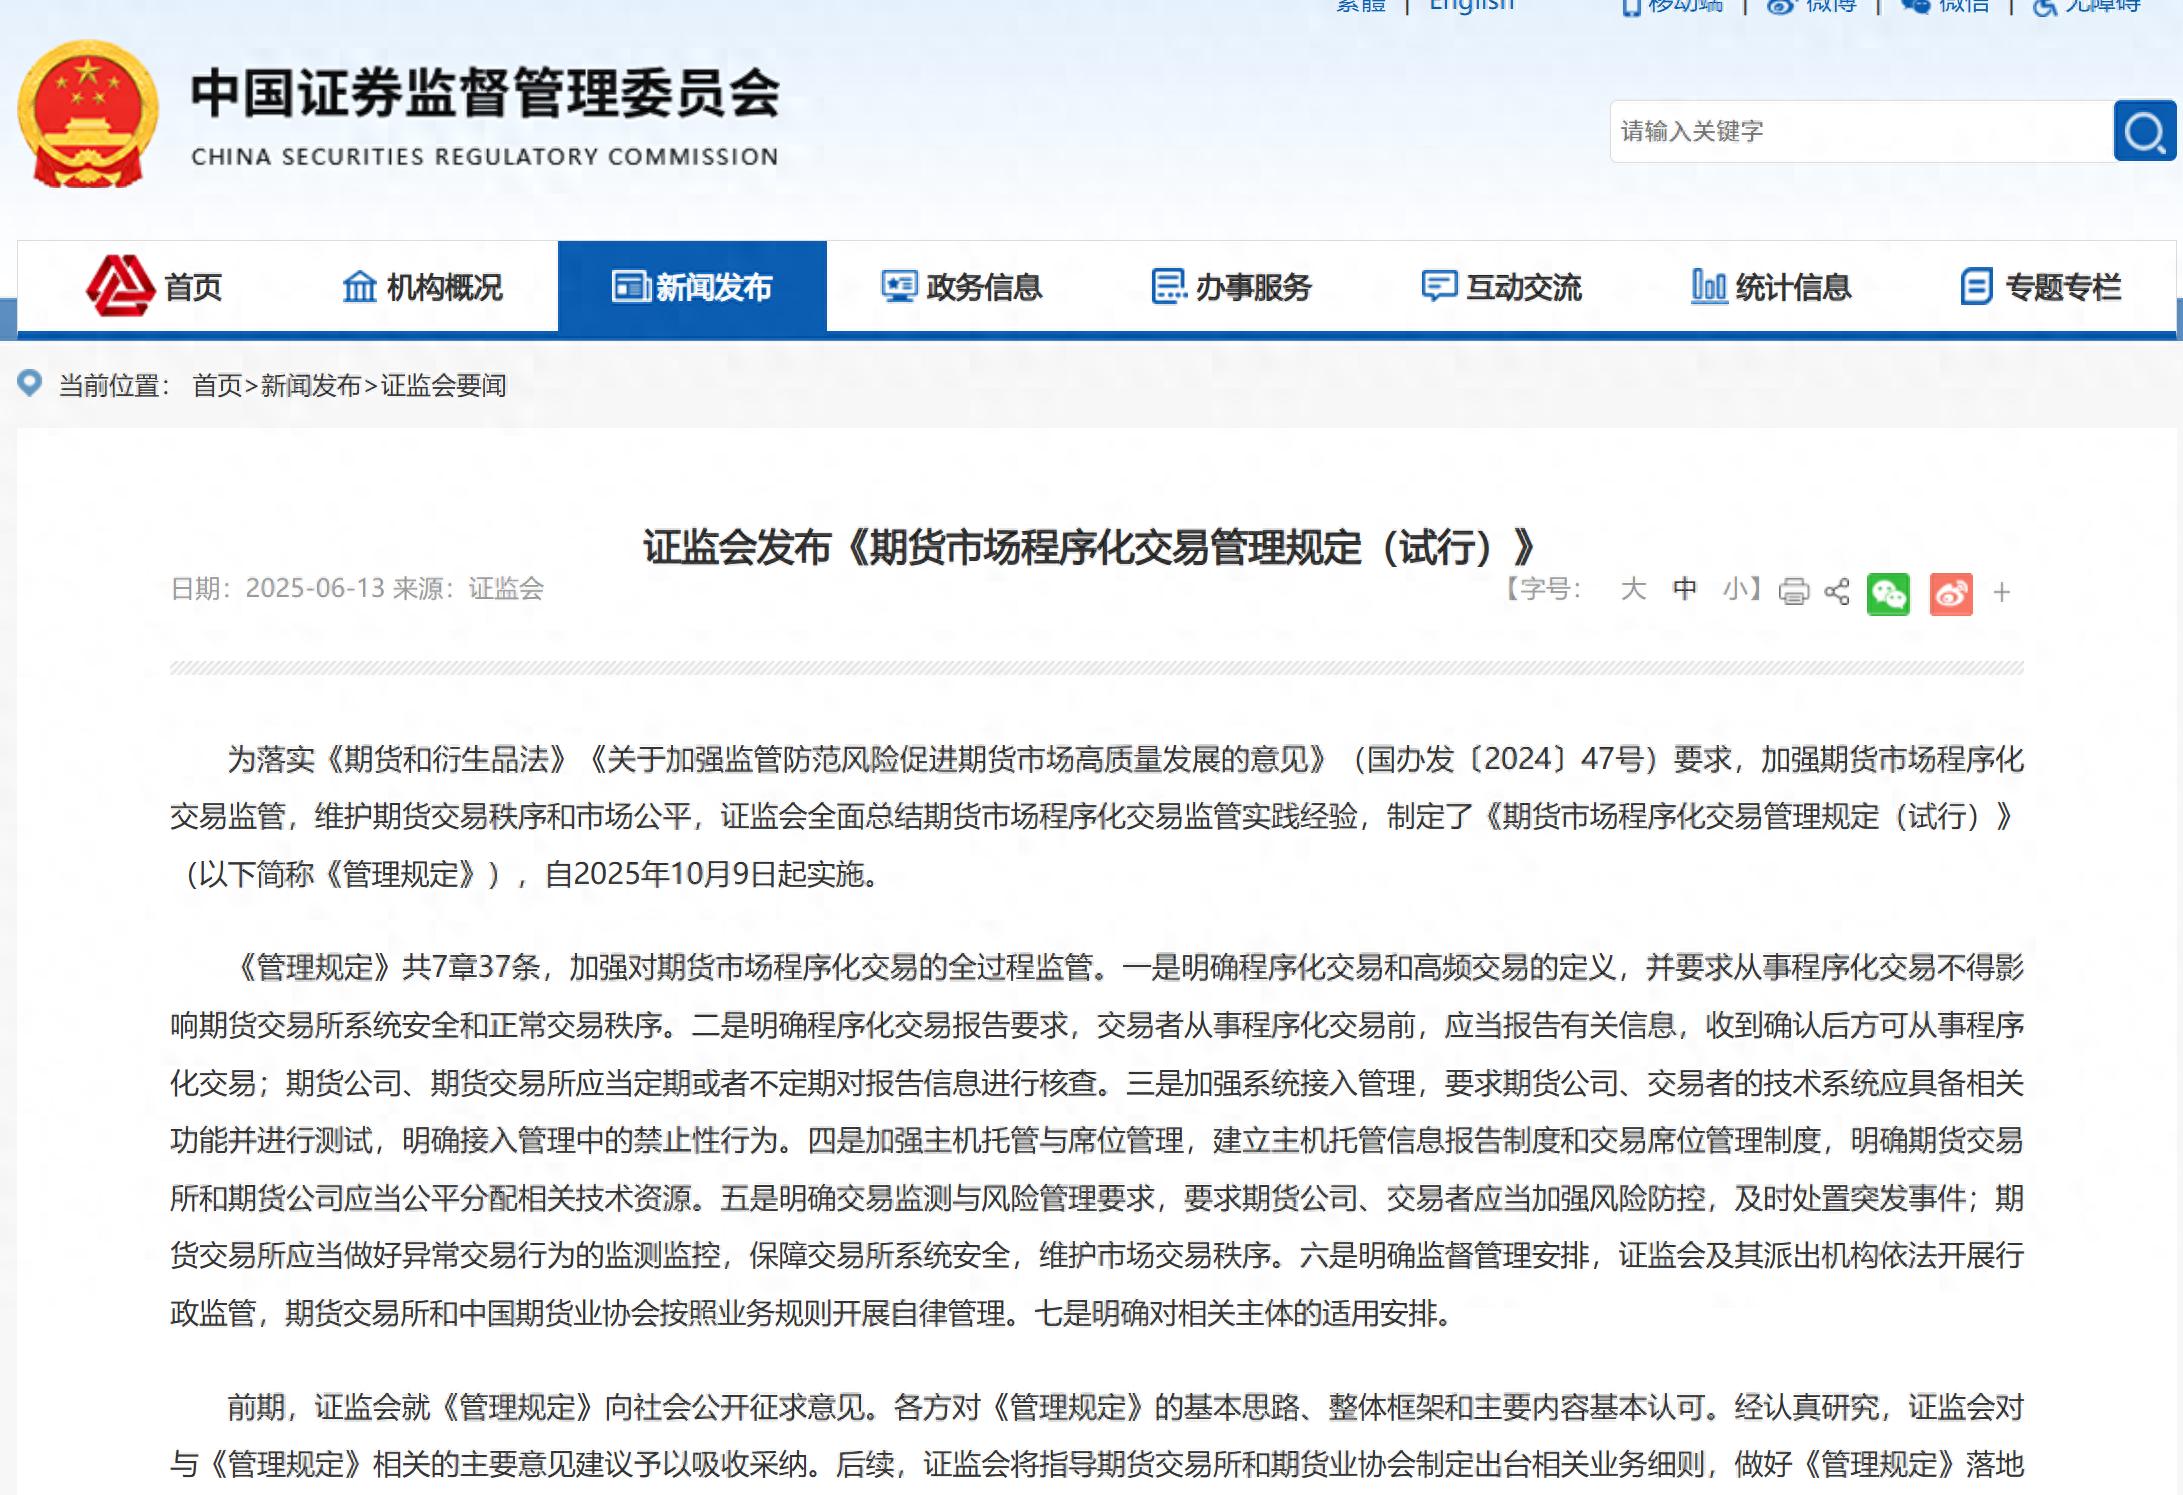Share article via green WeChat icon
Viewport: 2183px width, 1495px height.
point(1888,594)
